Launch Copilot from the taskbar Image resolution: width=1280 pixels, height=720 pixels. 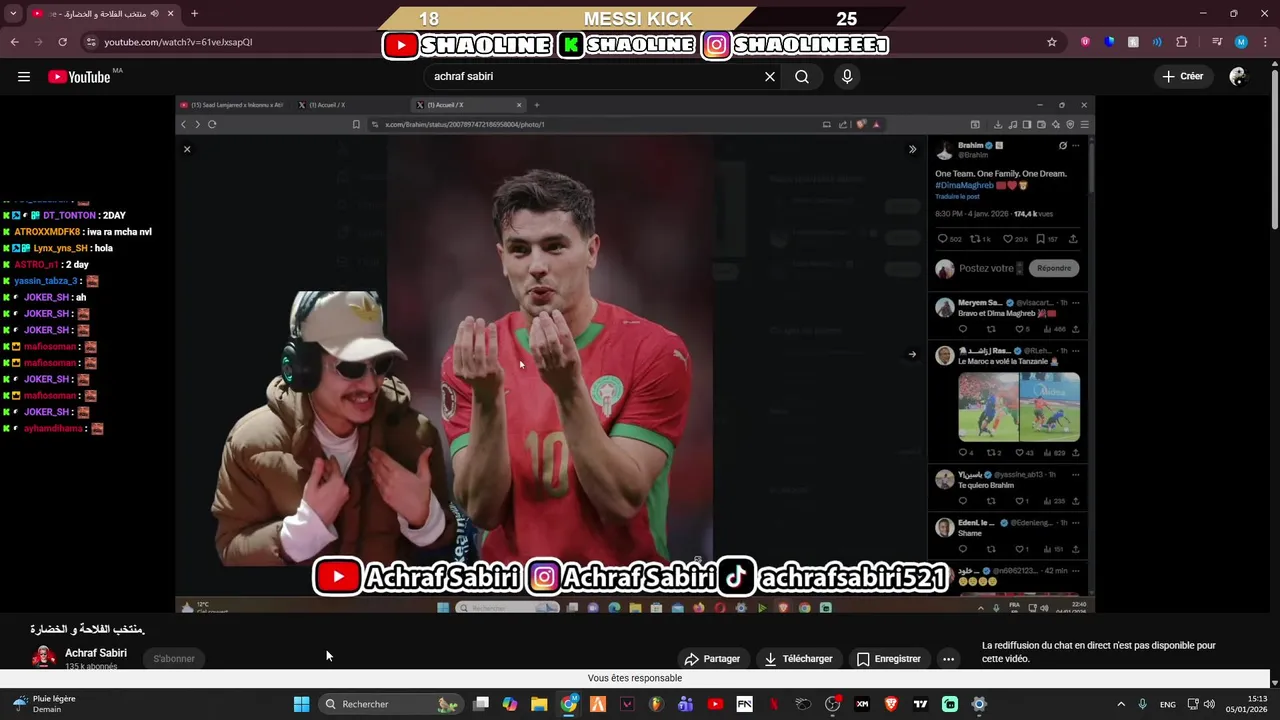[510, 704]
